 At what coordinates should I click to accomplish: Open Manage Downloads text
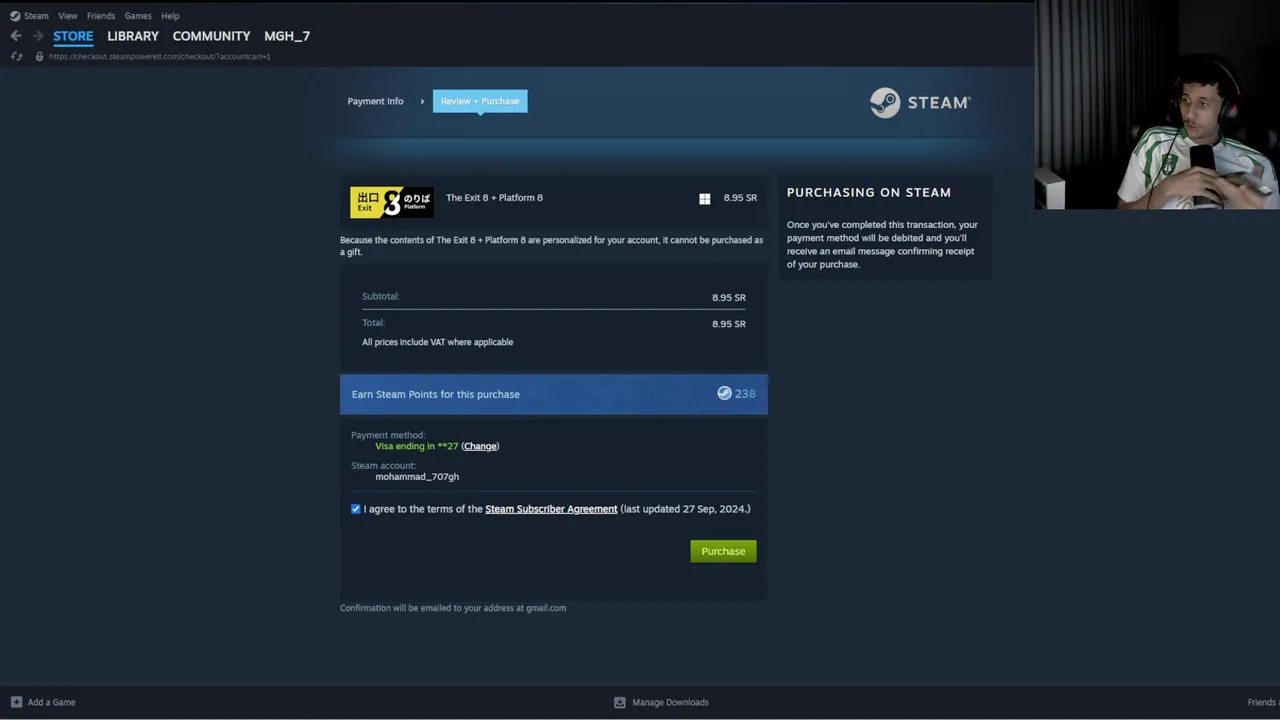[670, 702]
